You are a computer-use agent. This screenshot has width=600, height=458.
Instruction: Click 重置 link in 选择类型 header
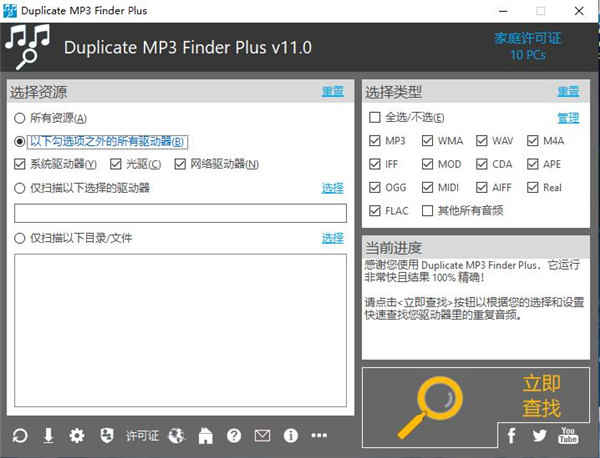click(568, 91)
